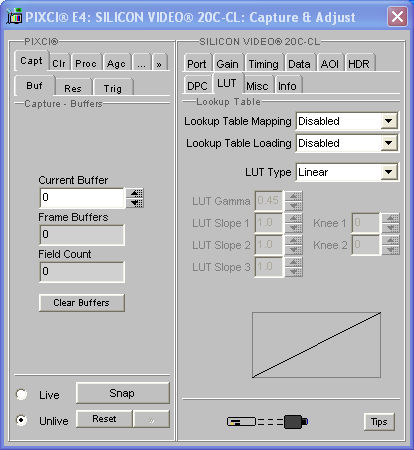Screen dimensions: 414x450
Task: Open the LUT Type dropdown
Action: click(x=389, y=172)
